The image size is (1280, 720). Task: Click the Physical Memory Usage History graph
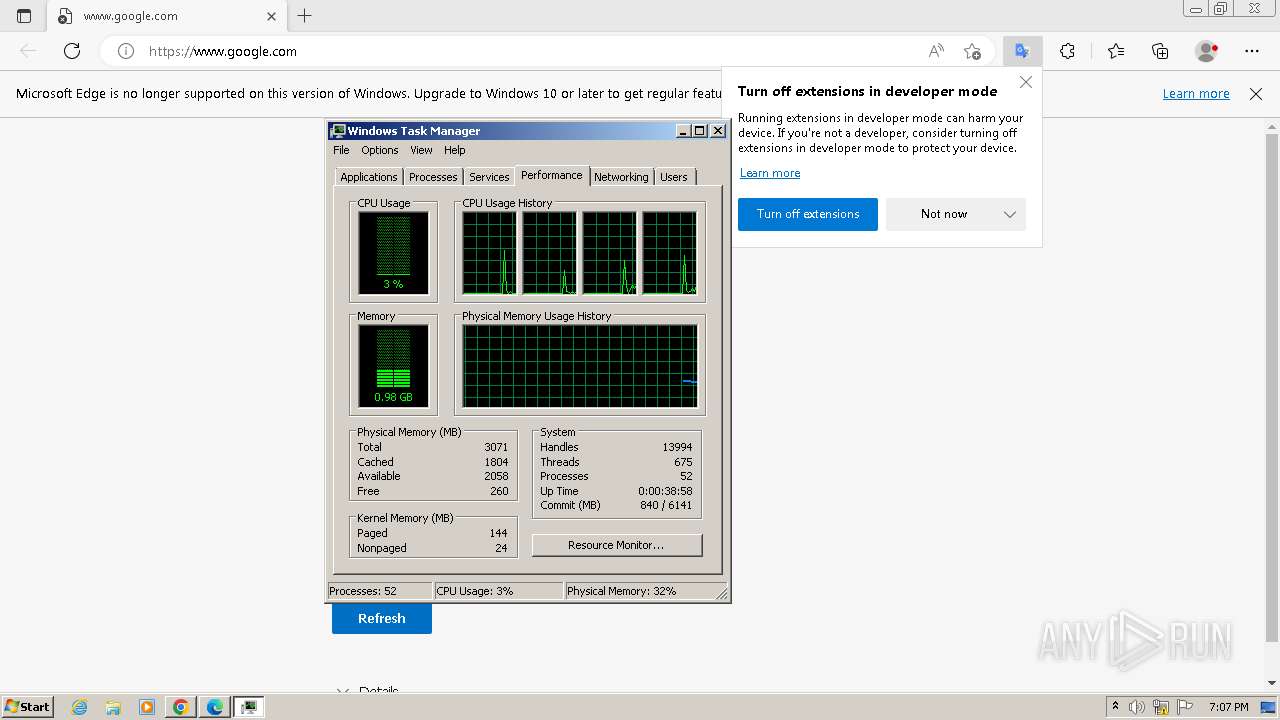[580, 366]
